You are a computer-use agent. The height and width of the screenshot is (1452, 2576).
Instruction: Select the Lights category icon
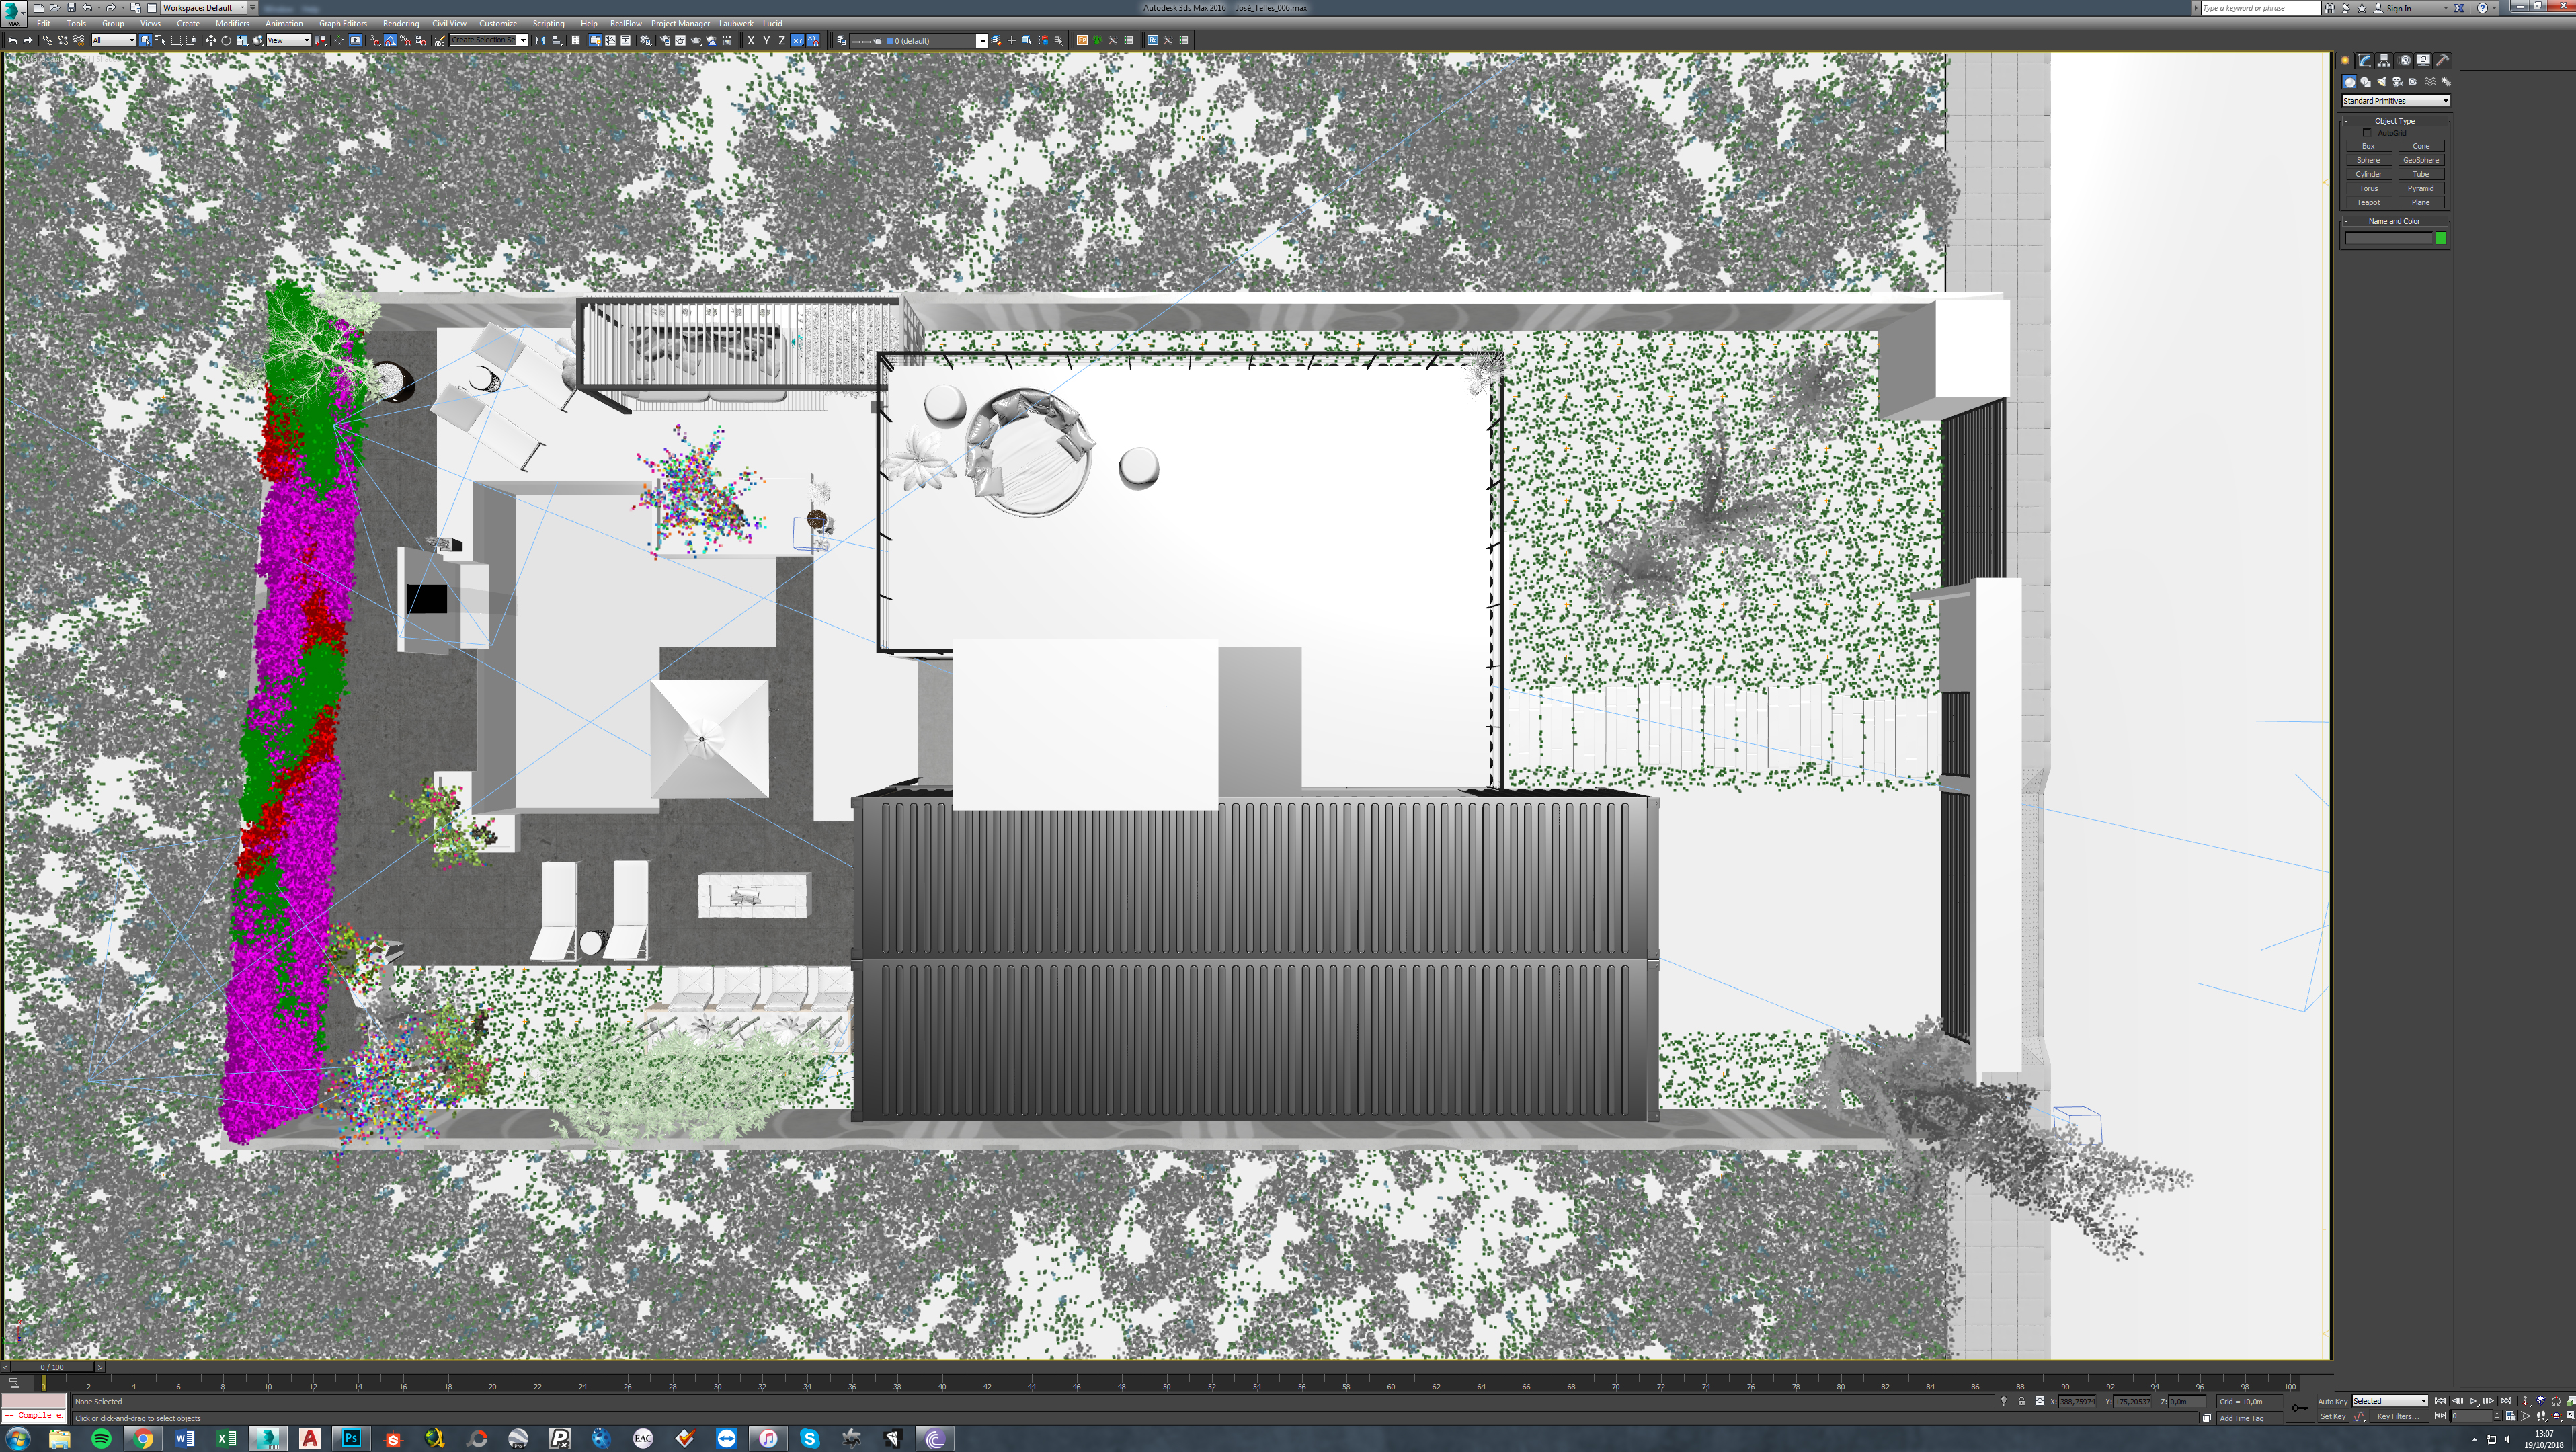(2382, 82)
